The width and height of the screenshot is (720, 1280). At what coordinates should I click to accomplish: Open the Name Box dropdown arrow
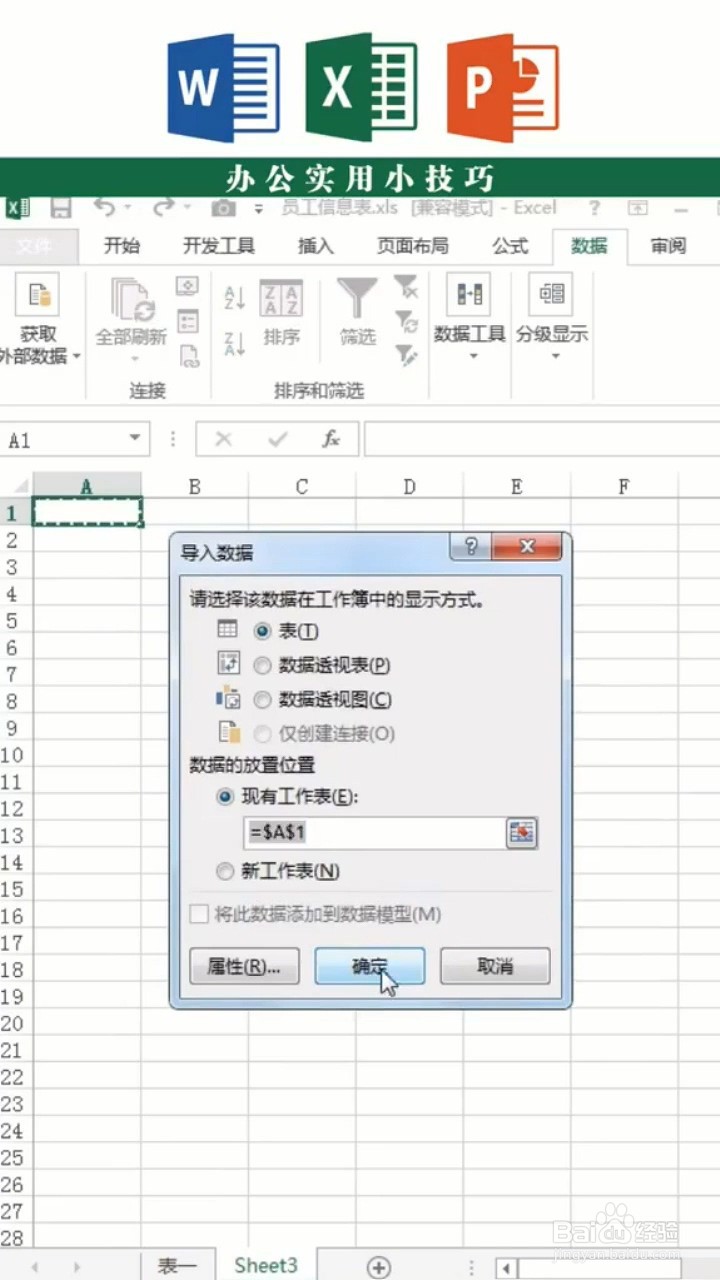[x=134, y=439]
